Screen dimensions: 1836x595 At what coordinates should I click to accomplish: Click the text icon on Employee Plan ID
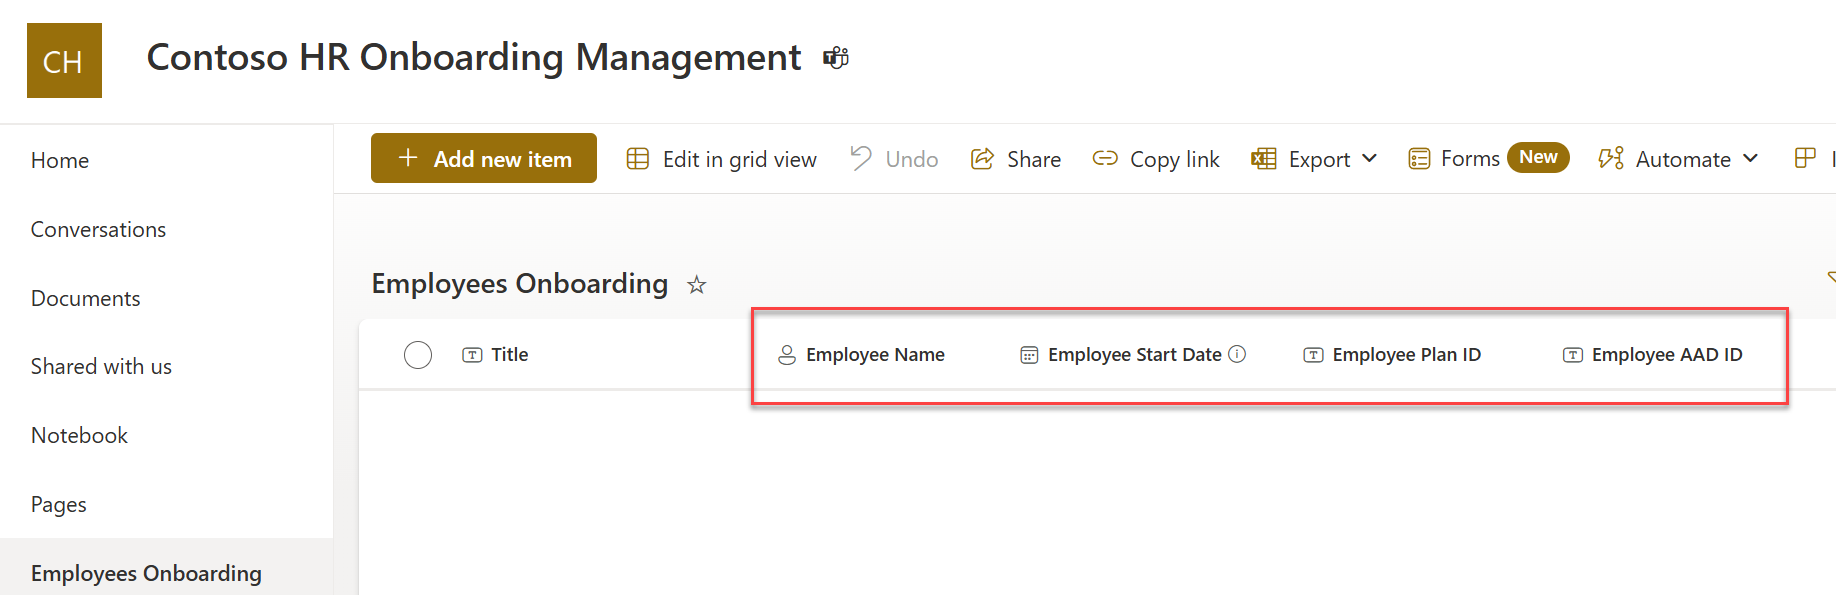[x=1314, y=355]
